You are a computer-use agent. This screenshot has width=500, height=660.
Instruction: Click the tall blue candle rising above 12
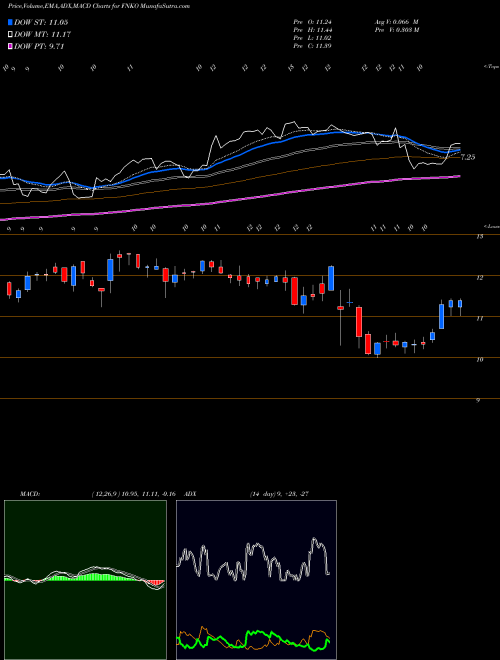pos(331,278)
